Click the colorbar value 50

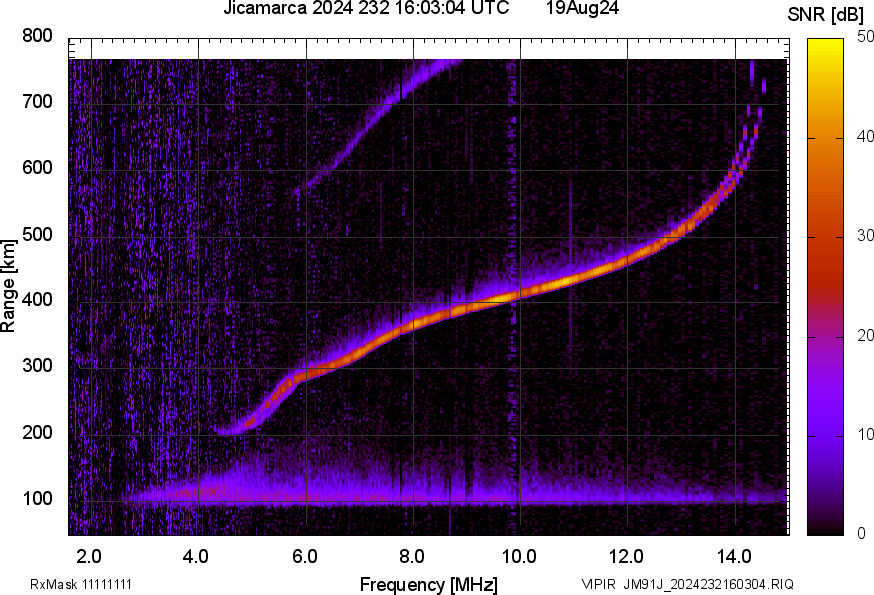866,37
